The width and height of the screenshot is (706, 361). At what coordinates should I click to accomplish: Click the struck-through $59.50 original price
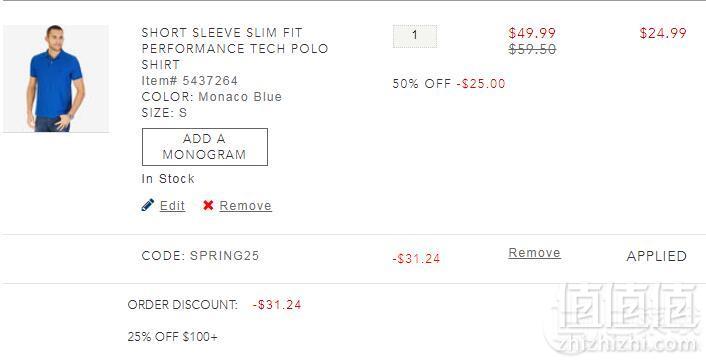532,49
